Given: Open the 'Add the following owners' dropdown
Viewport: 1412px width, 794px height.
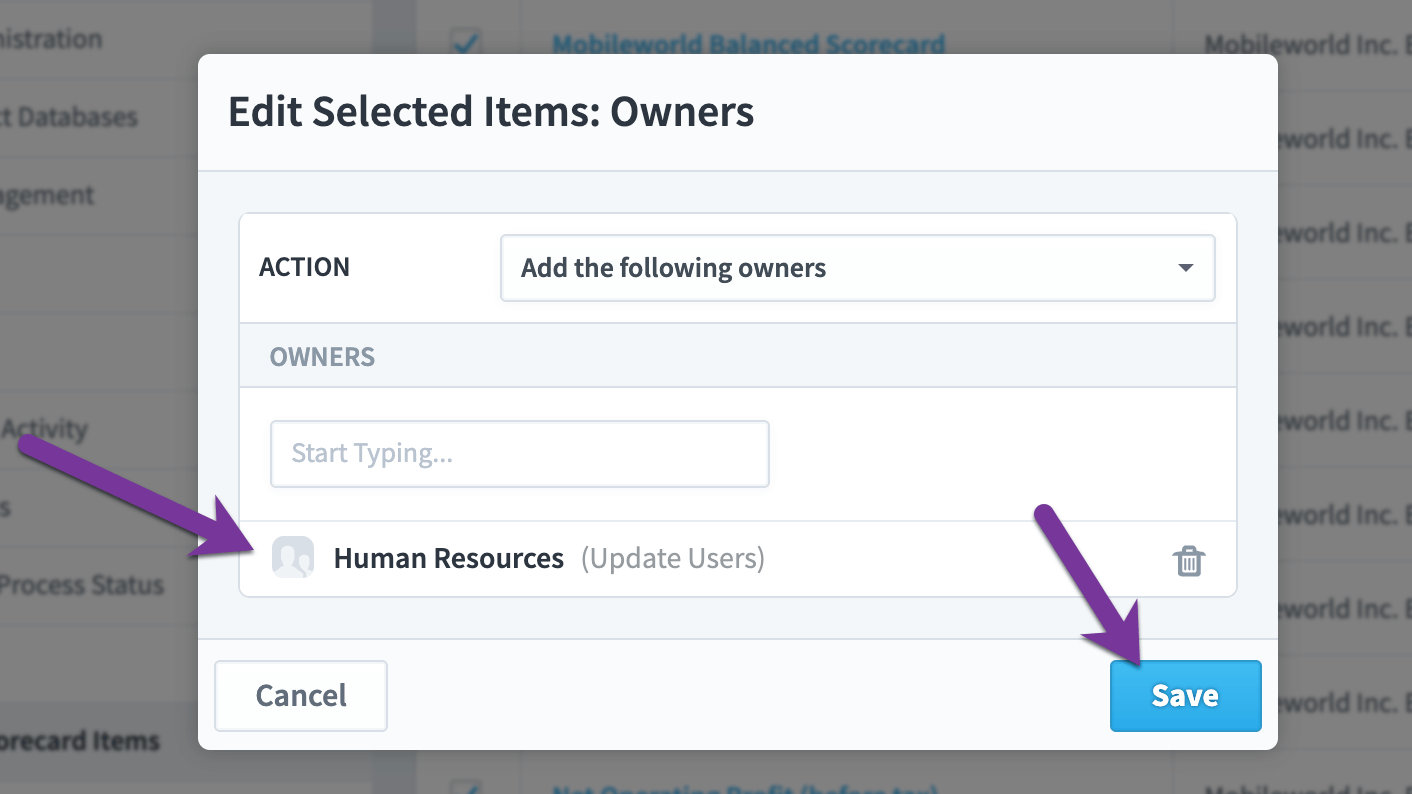Looking at the screenshot, I should point(858,268).
